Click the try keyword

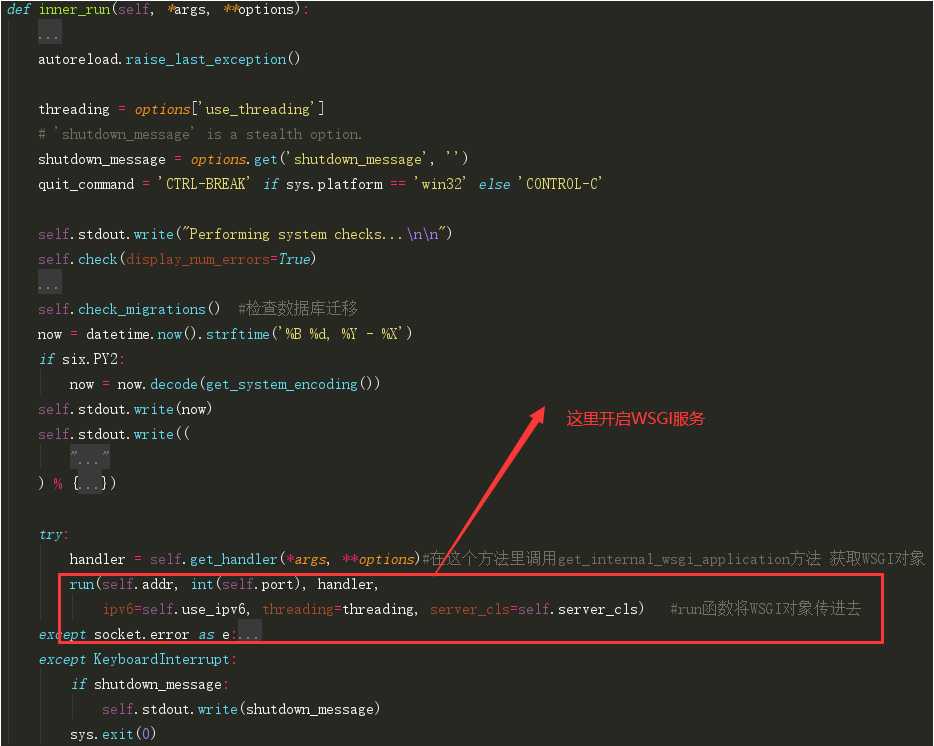click(51, 534)
